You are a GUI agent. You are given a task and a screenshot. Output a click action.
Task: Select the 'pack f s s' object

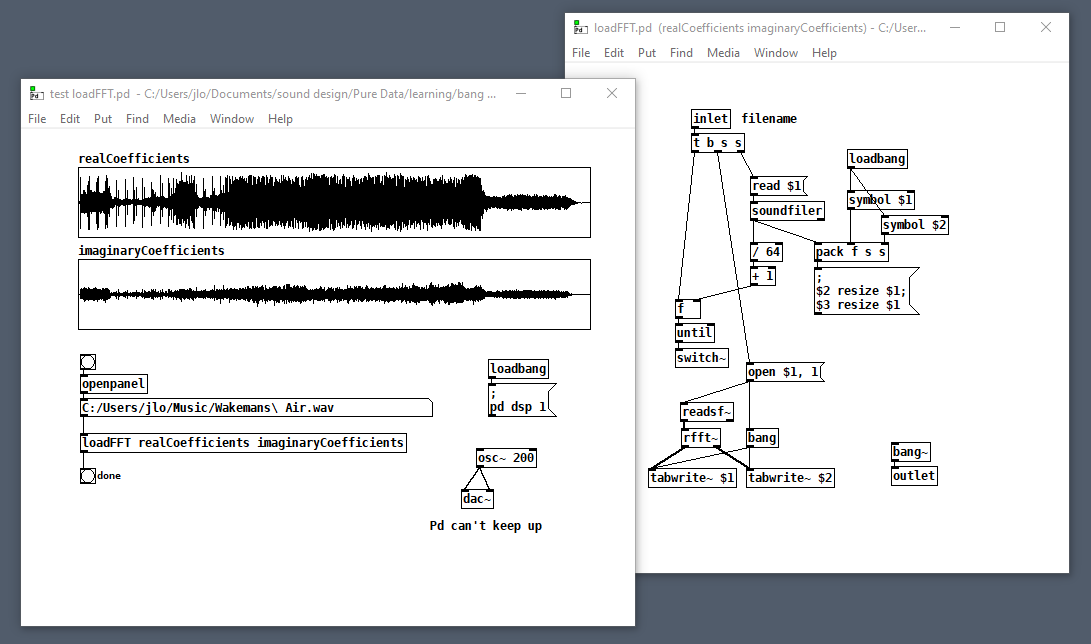pos(852,252)
